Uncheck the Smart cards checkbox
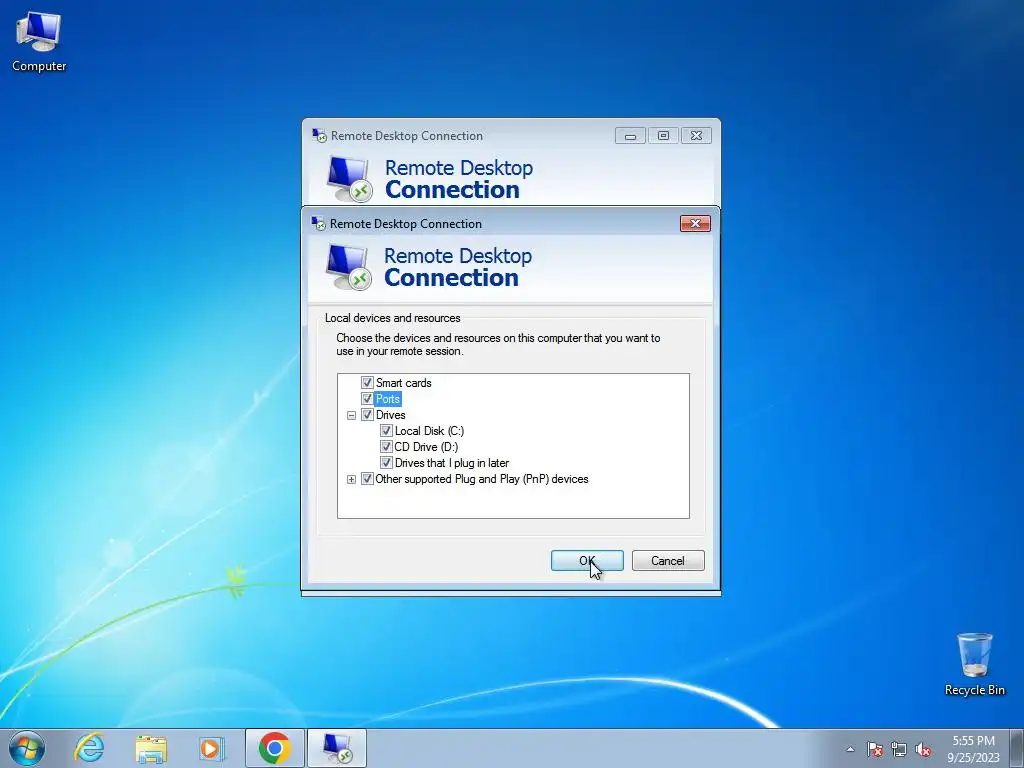This screenshot has width=1024, height=768. (x=367, y=383)
